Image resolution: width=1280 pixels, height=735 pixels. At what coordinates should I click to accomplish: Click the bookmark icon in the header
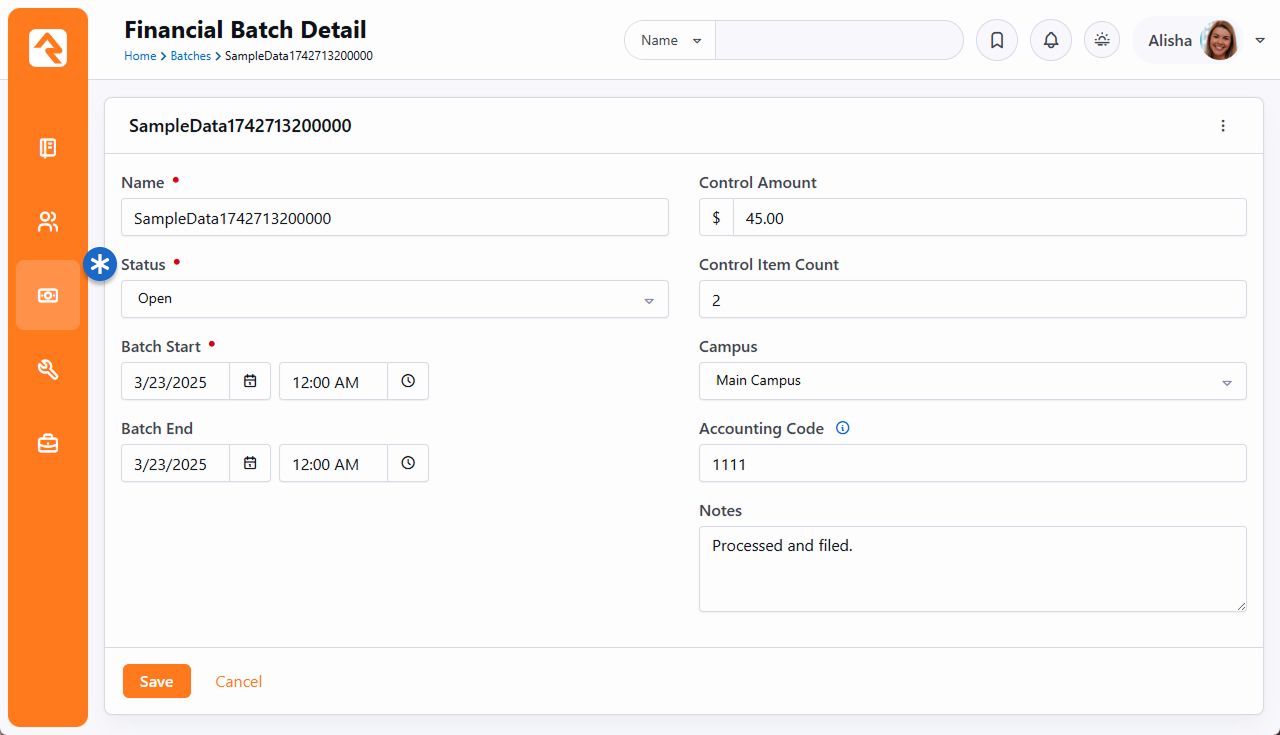click(996, 41)
